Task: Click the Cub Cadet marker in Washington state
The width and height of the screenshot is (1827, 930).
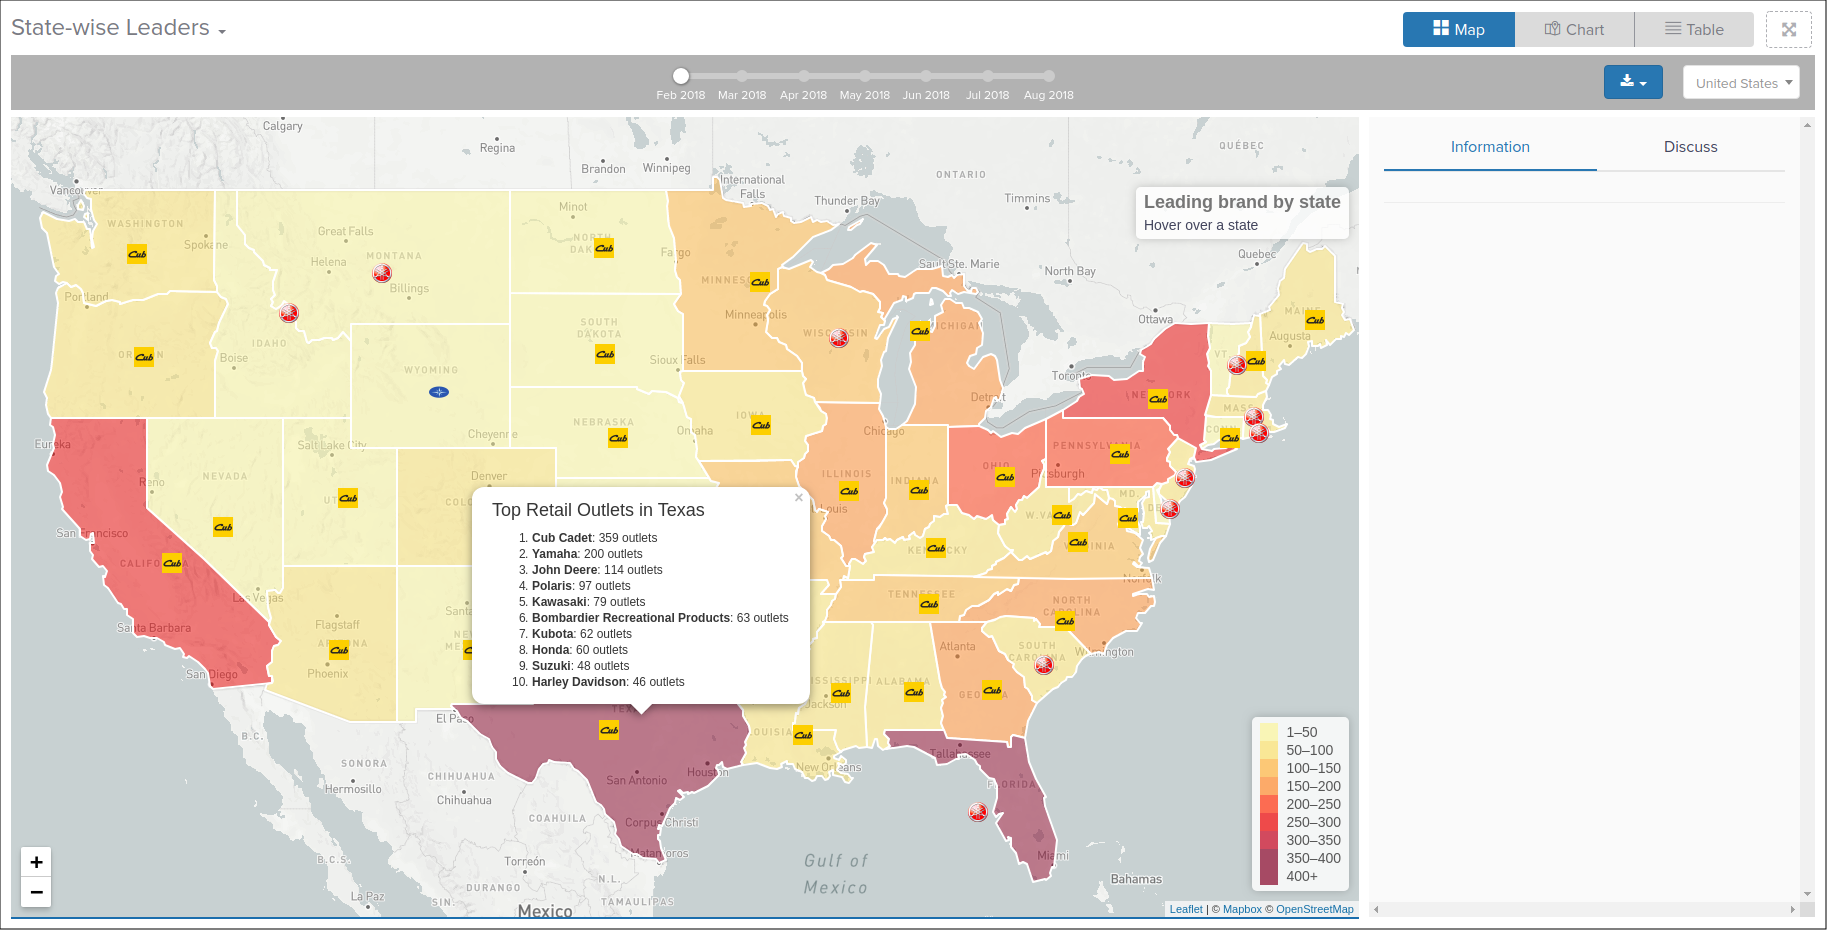Action: pyautogui.click(x=137, y=254)
